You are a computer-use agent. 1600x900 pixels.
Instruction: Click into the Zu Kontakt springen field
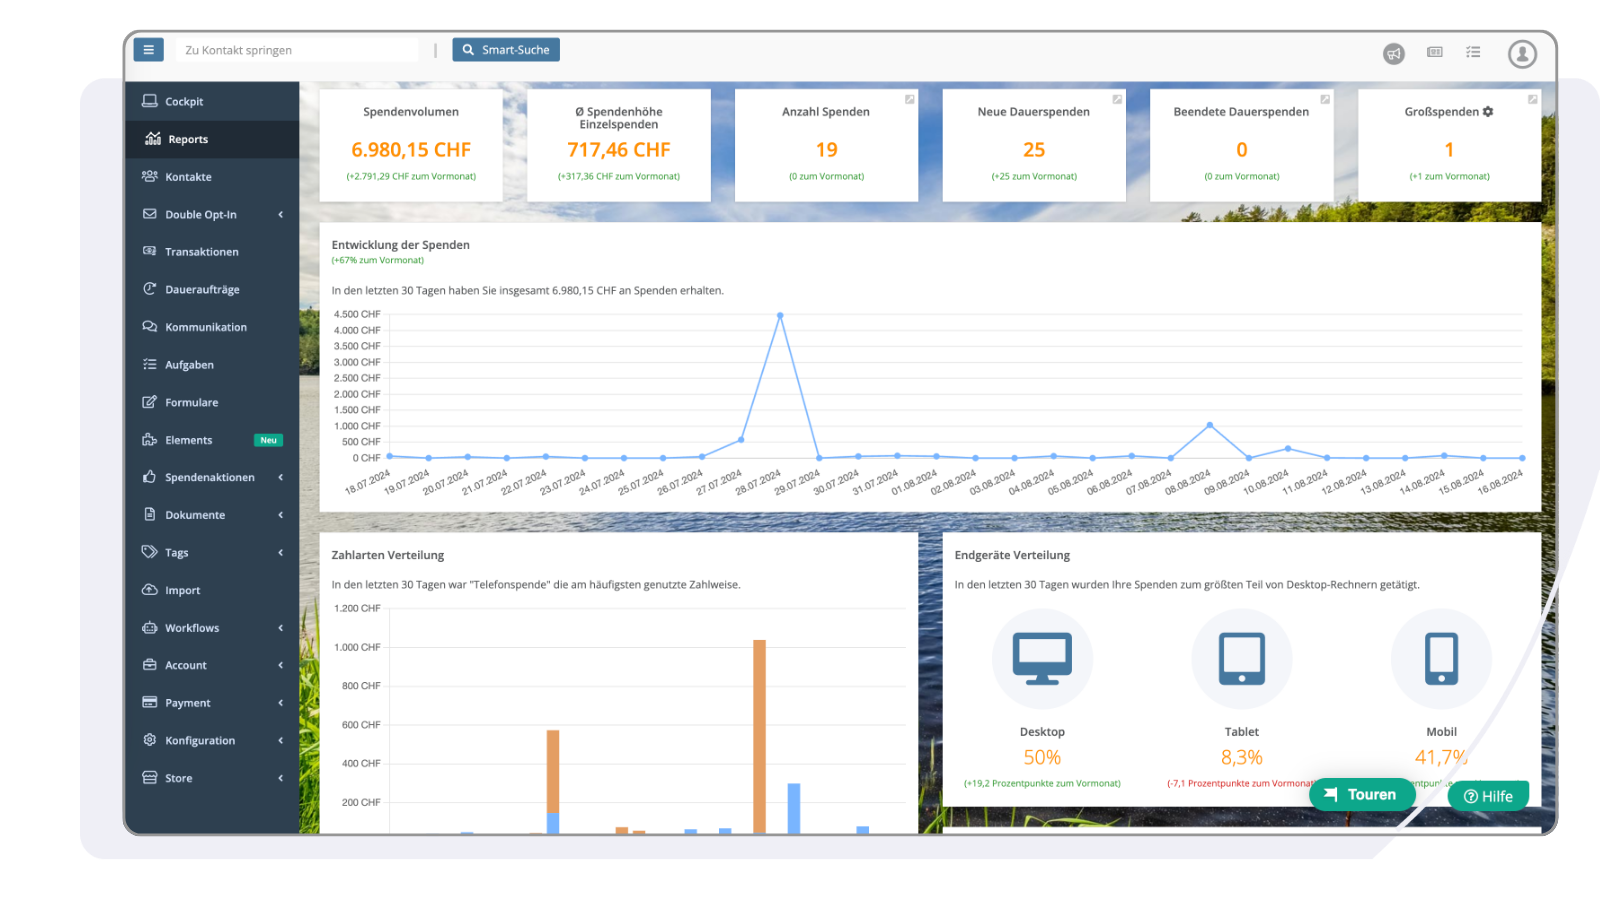click(x=296, y=49)
